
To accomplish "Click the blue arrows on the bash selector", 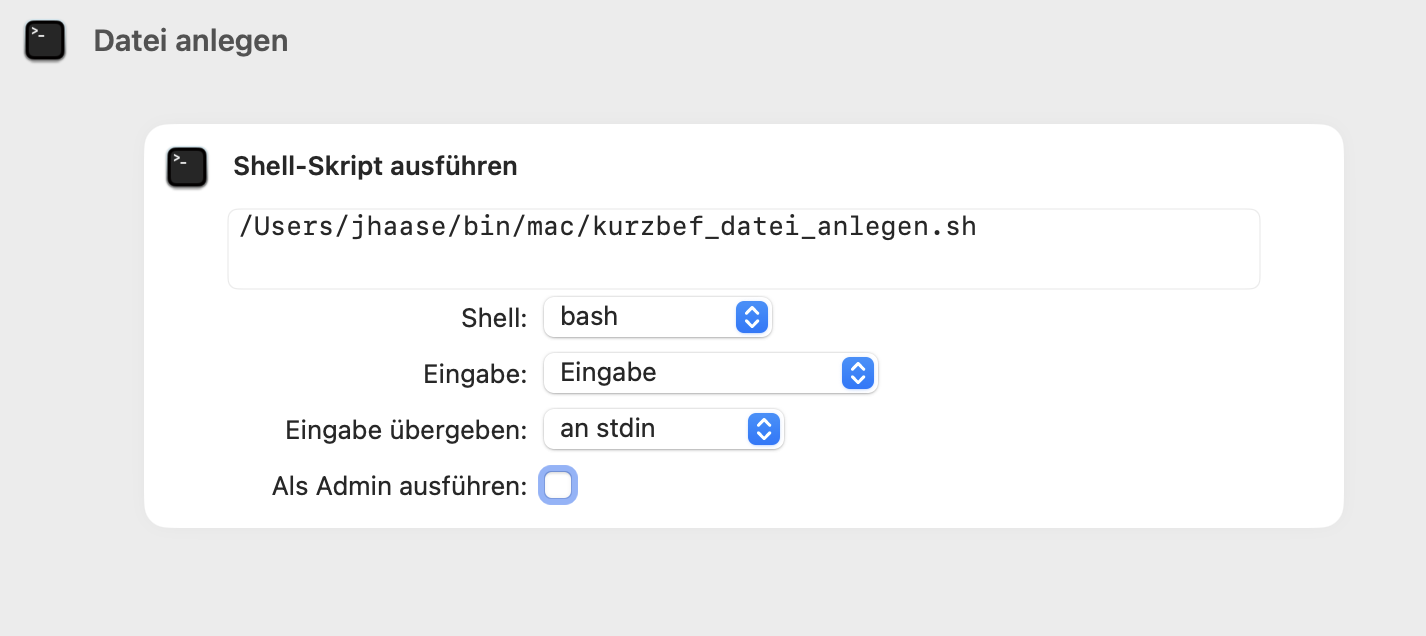I will [751, 317].
